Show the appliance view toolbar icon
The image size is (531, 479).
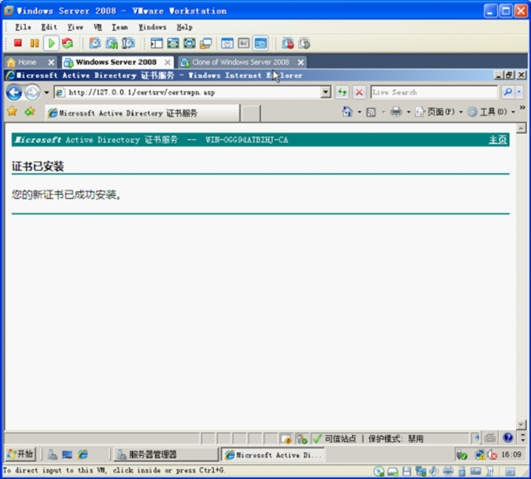[243, 43]
